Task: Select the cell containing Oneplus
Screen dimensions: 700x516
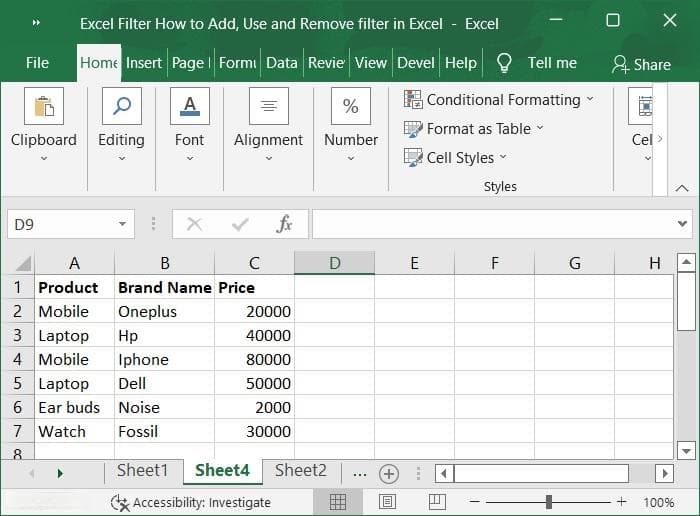Action: click(x=164, y=312)
